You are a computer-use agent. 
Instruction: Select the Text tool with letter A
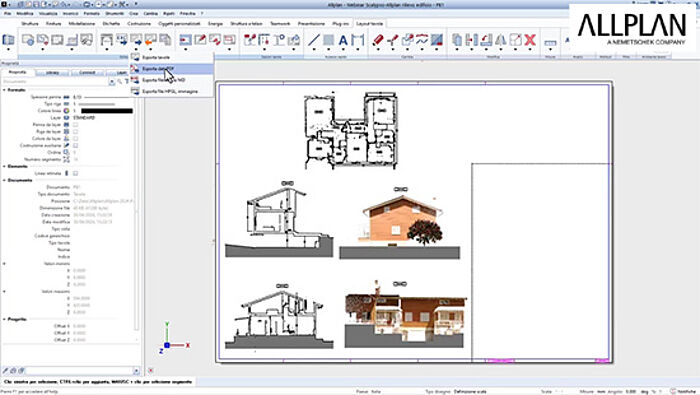pos(343,40)
